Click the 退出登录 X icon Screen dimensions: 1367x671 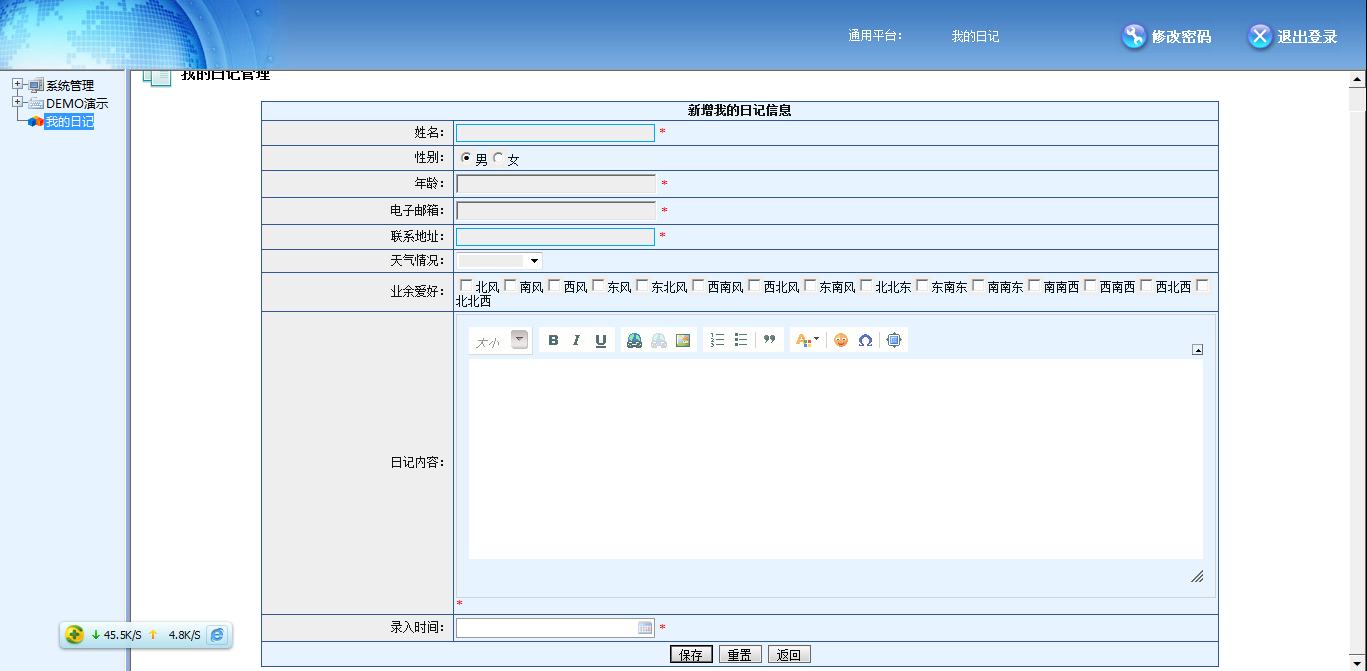pos(1260,36)
